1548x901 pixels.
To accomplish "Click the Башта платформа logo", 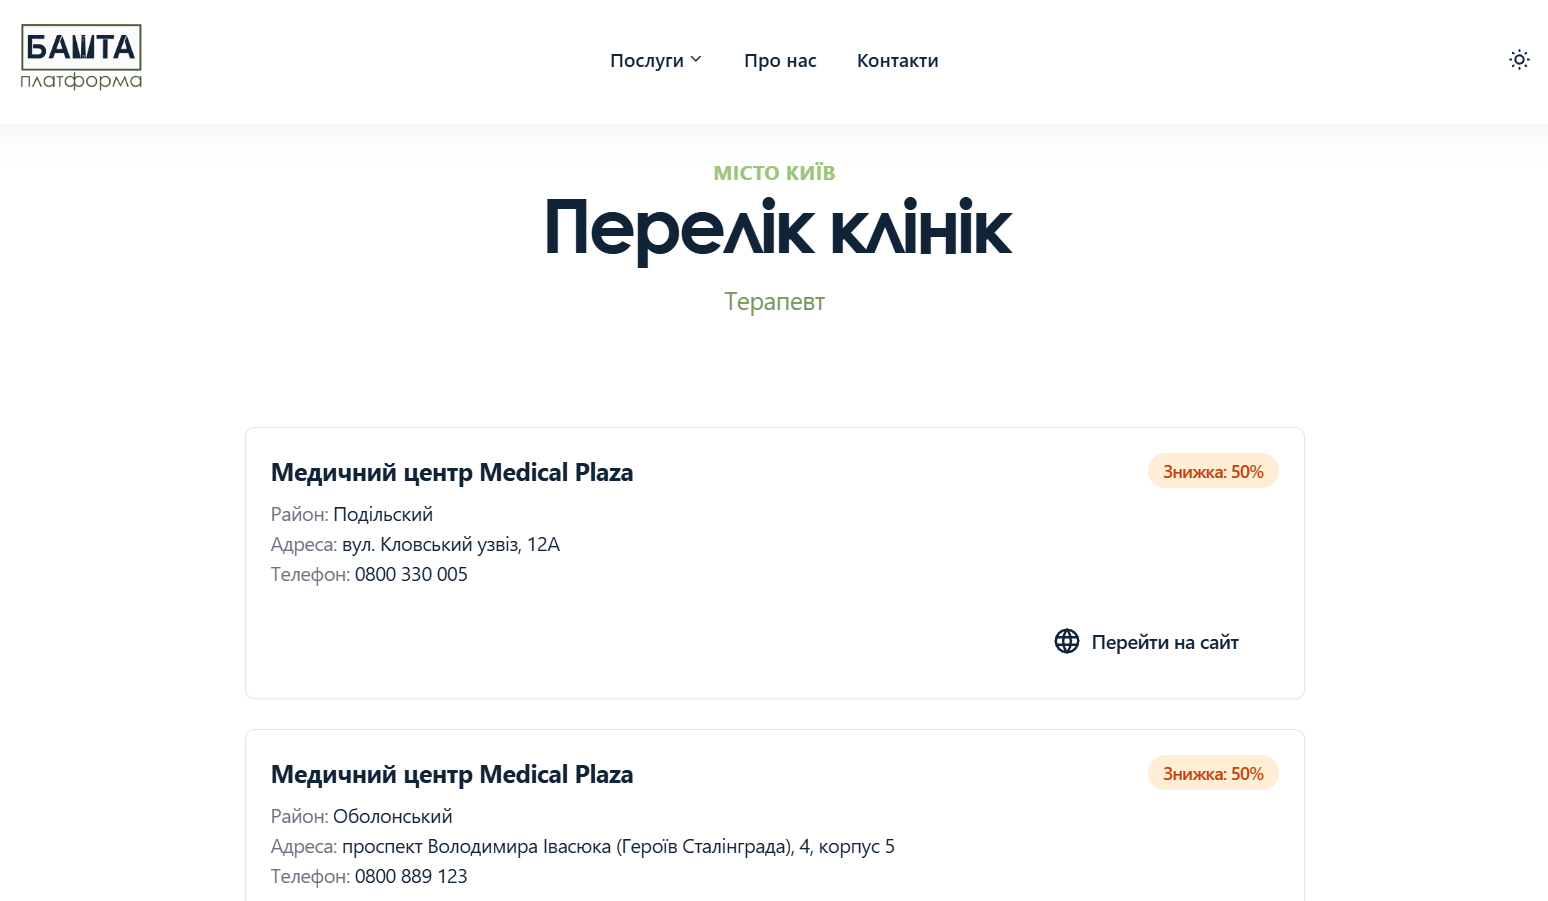I will point(81,57).
